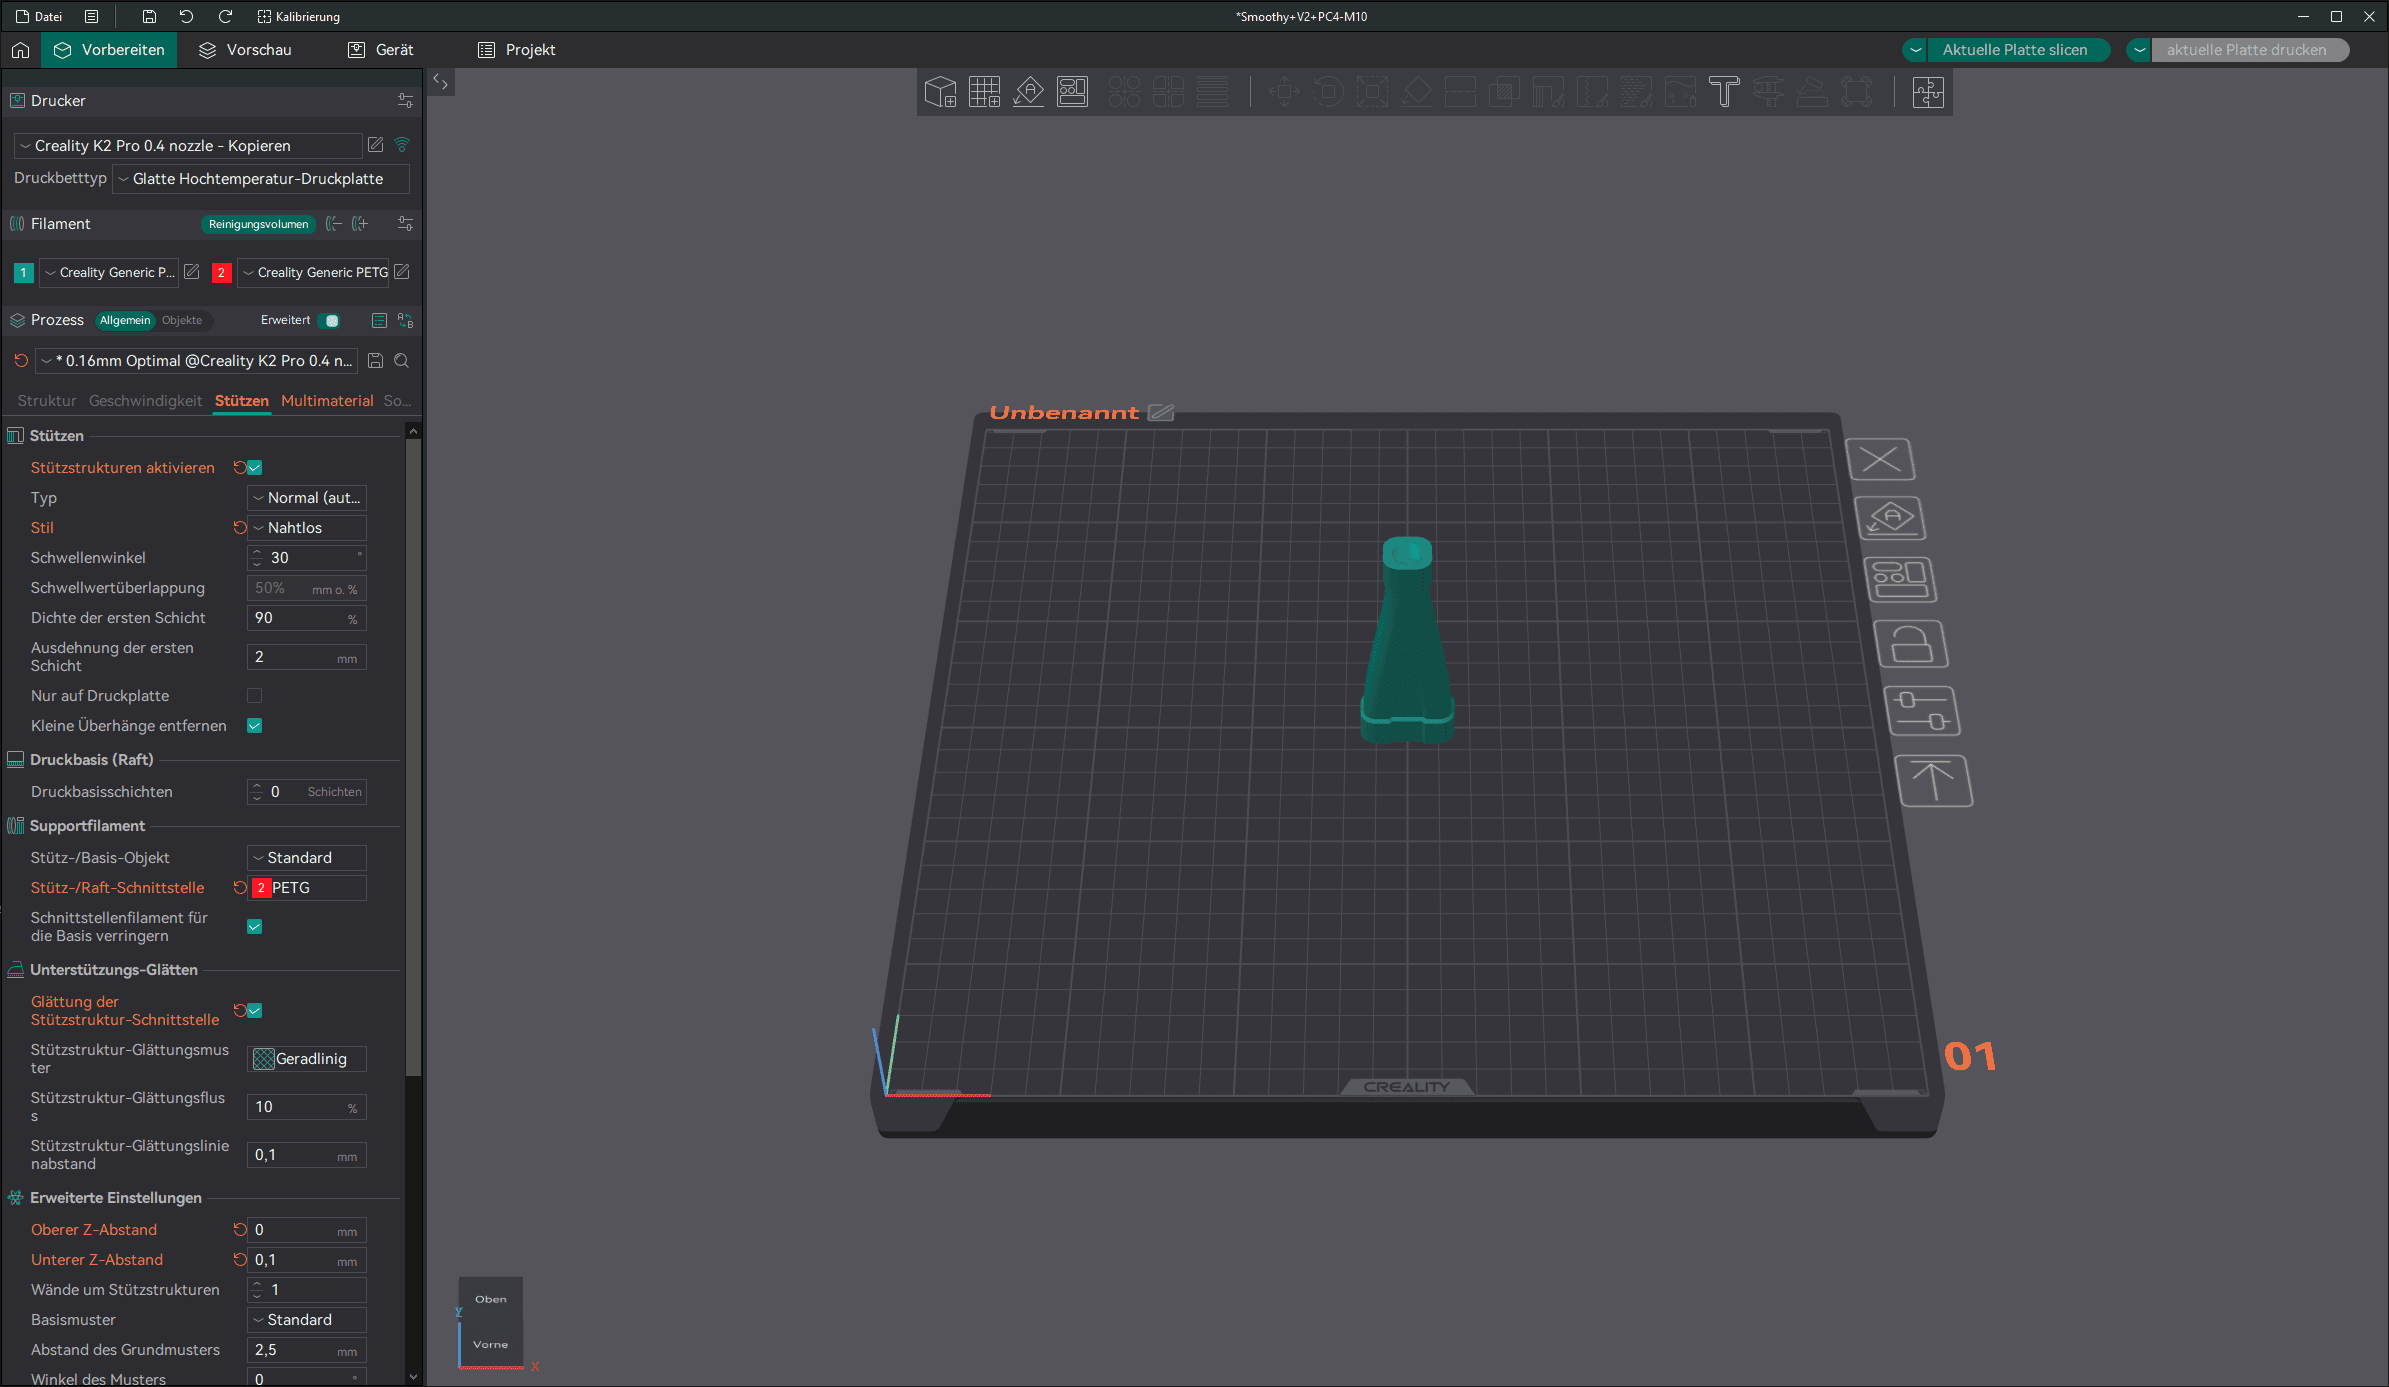
Task: Select the Text tool icon
Action: click(x=1724, y=92)
